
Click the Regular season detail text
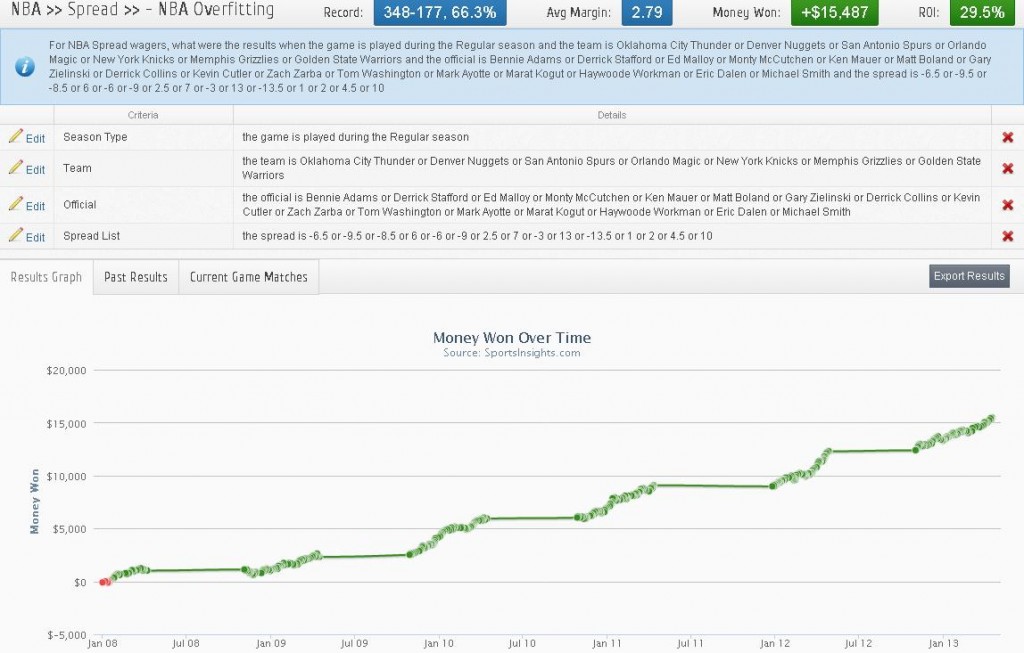tap(355, 137)
